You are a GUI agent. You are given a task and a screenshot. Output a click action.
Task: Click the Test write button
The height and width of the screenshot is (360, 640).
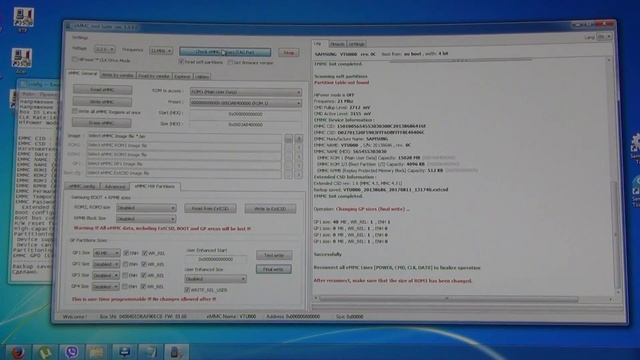click(x=274, y=255)
